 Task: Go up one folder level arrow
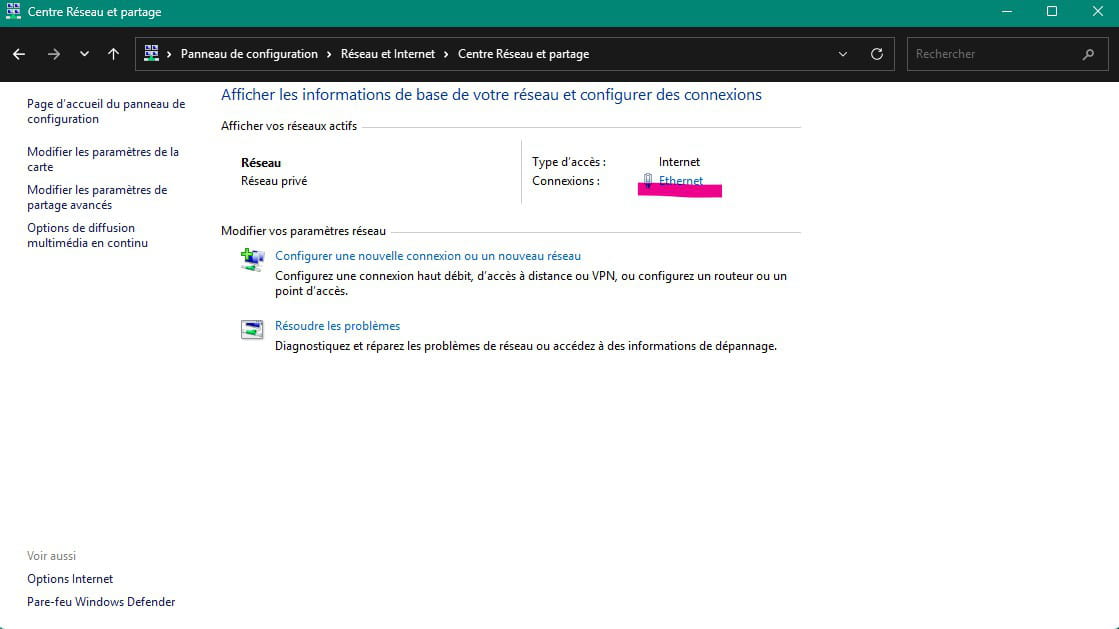(x=113, y=54)
